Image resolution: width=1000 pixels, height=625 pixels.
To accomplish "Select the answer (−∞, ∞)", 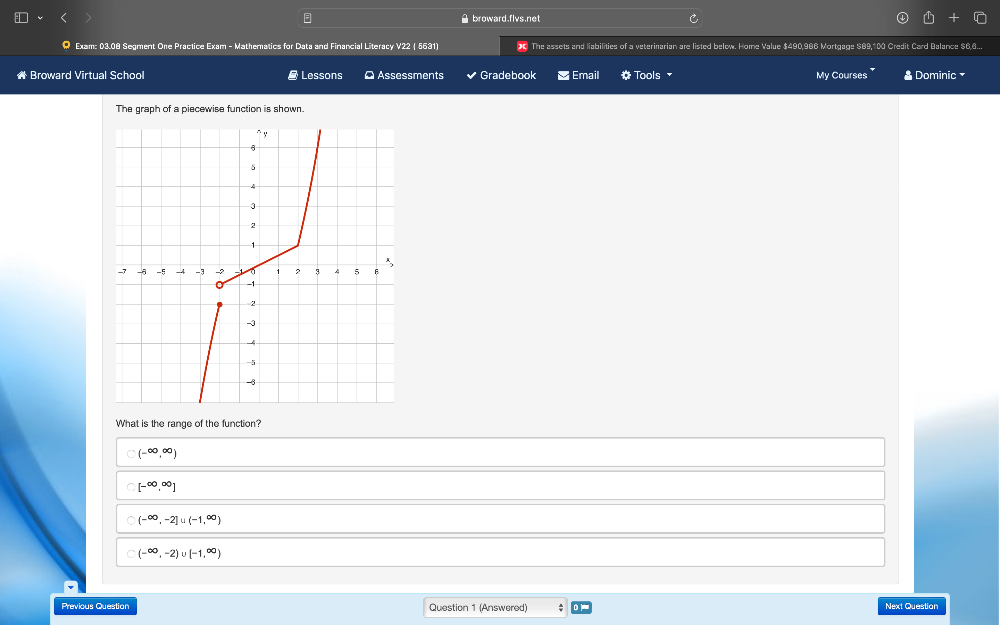I will 501,453.
